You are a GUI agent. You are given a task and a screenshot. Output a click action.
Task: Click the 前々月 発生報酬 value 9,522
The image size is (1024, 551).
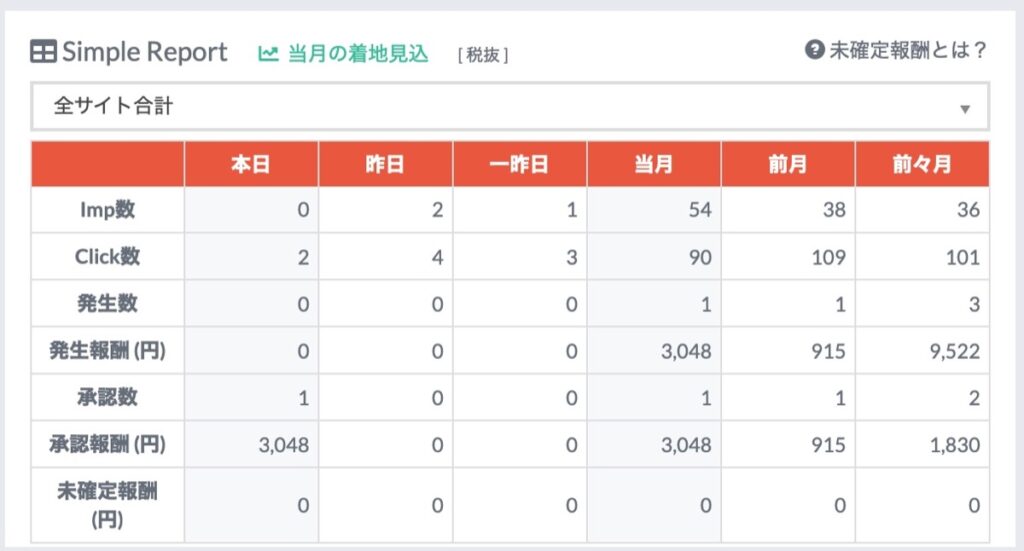(x=954, y=351)
